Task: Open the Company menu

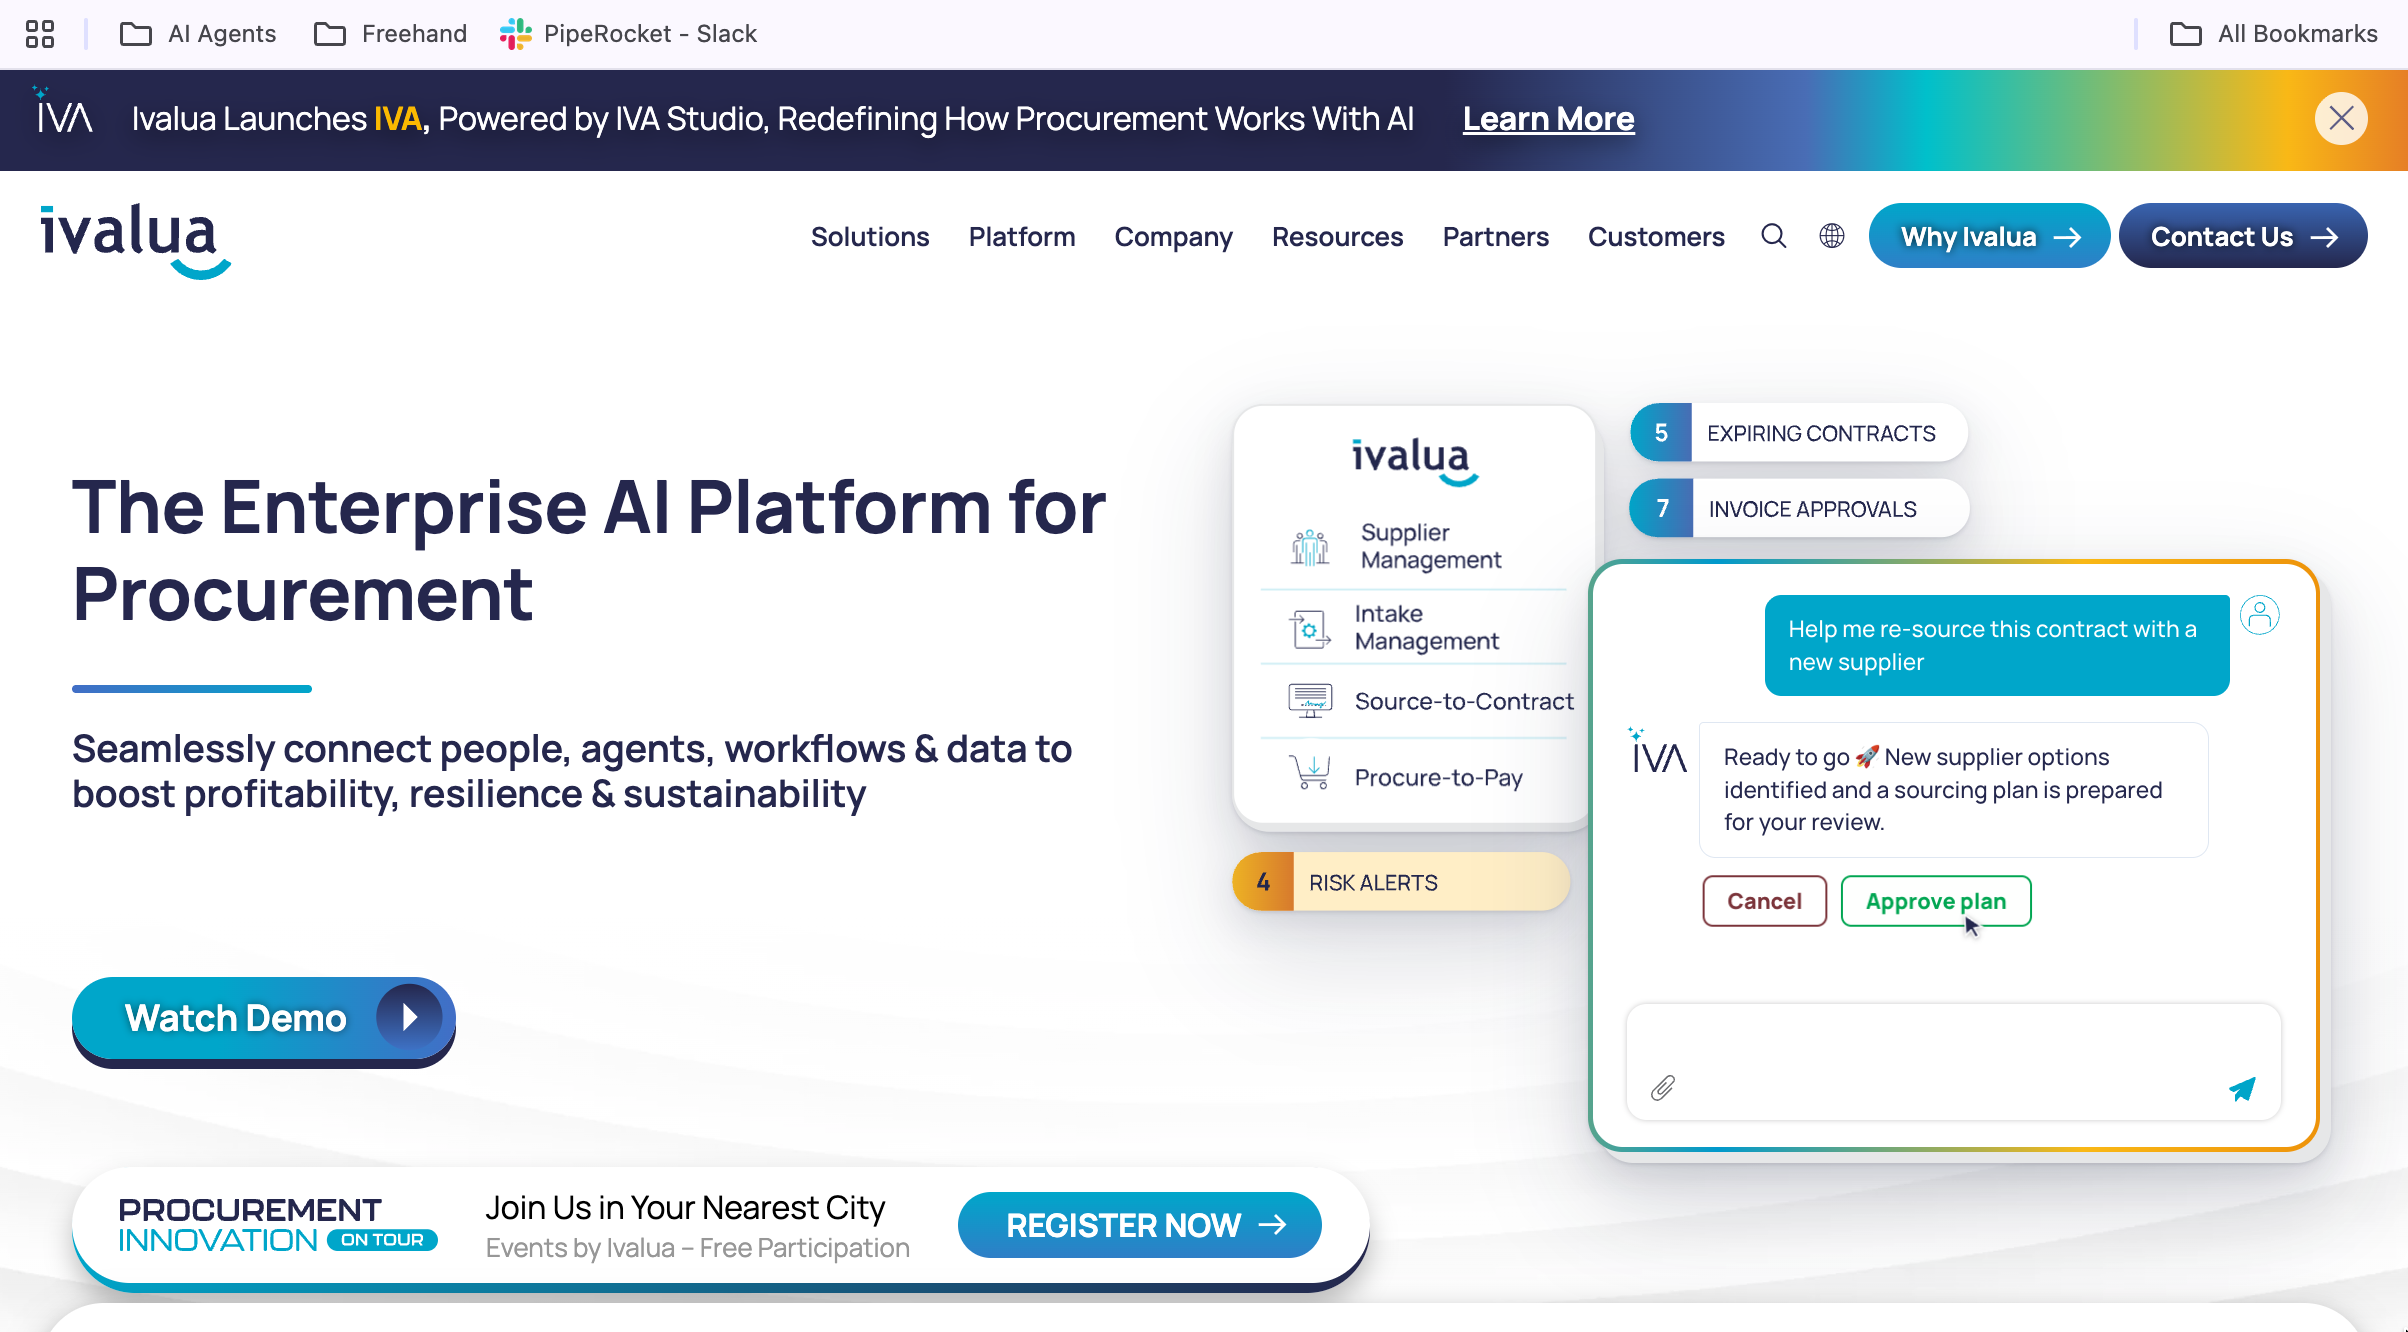Action: (1174, 237)
